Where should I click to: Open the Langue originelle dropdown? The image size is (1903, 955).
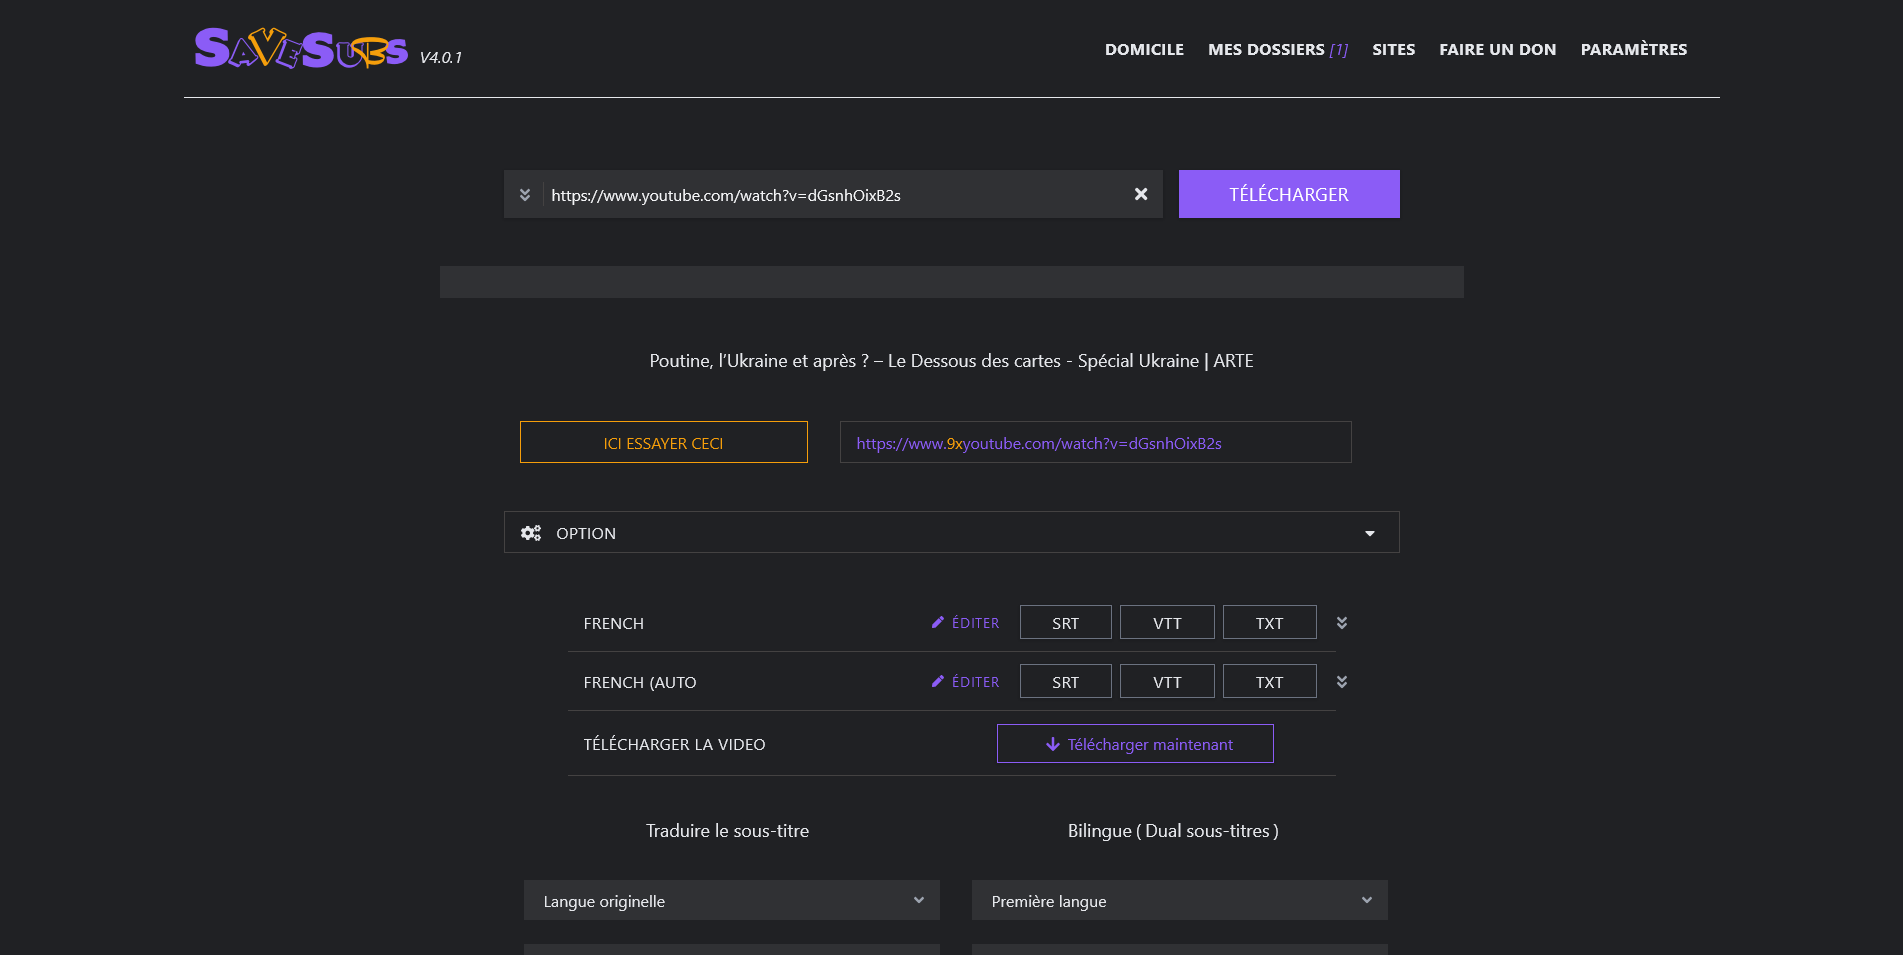pyautogui.click(x=731, y=900)
